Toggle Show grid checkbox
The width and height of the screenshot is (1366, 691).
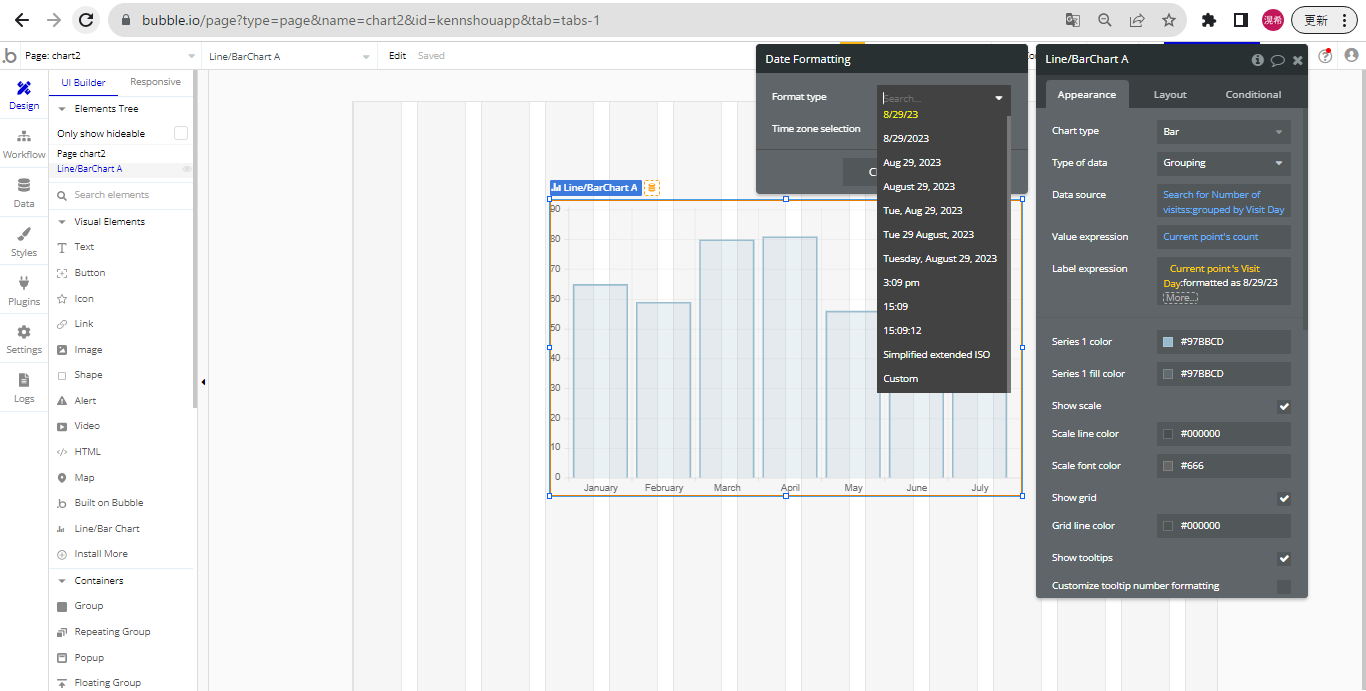coord(1284,498)
